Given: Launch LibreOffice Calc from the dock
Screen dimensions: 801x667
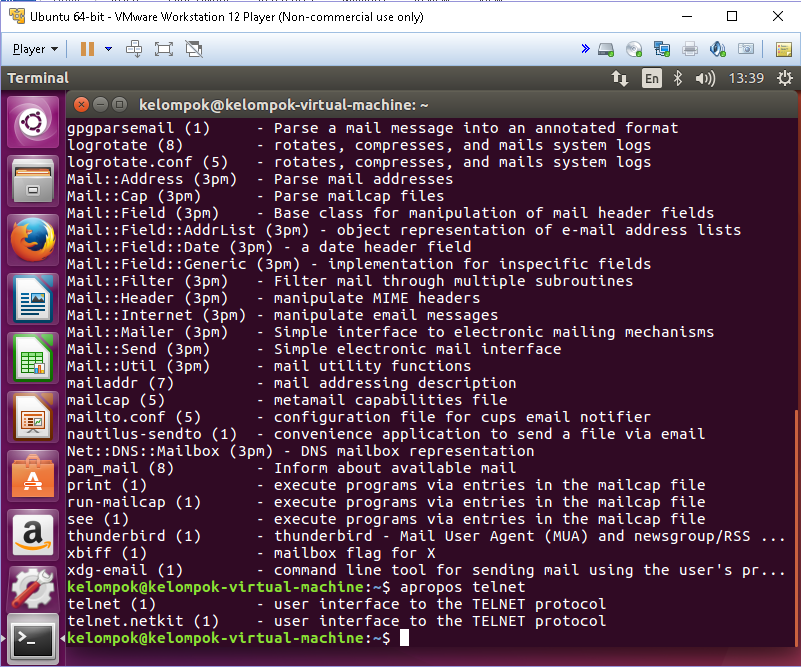Looking at the screenshot, I should point(33,358).
